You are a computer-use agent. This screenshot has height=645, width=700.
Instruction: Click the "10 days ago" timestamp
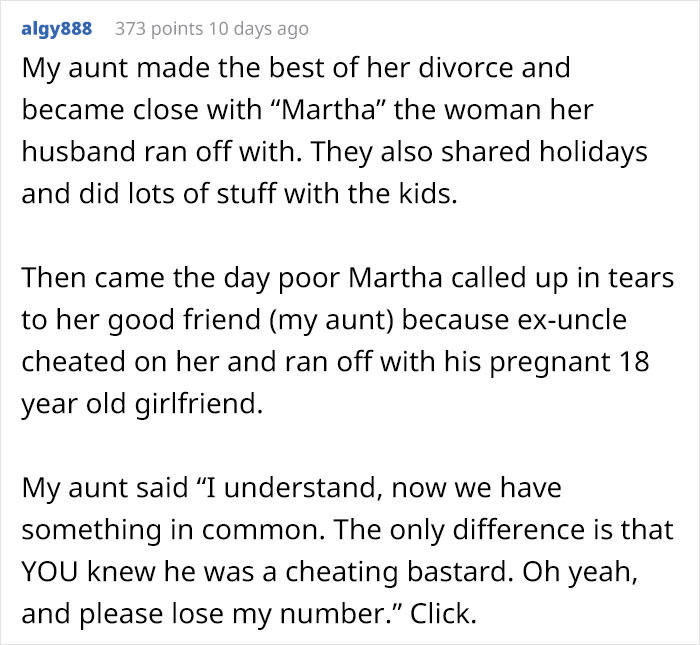coord(258,29)
